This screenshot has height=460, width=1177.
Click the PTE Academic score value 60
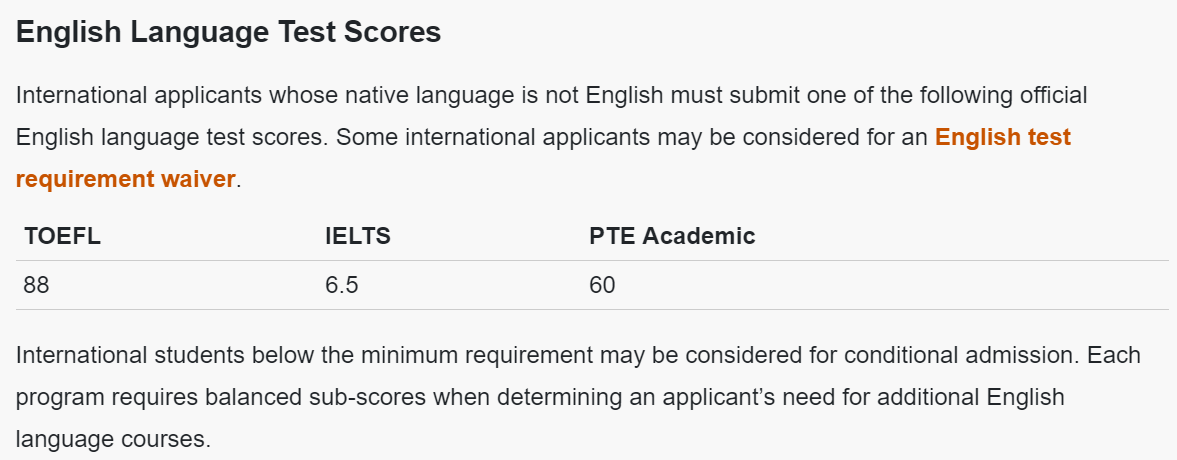pyautogui.click(x=602, y=285)
